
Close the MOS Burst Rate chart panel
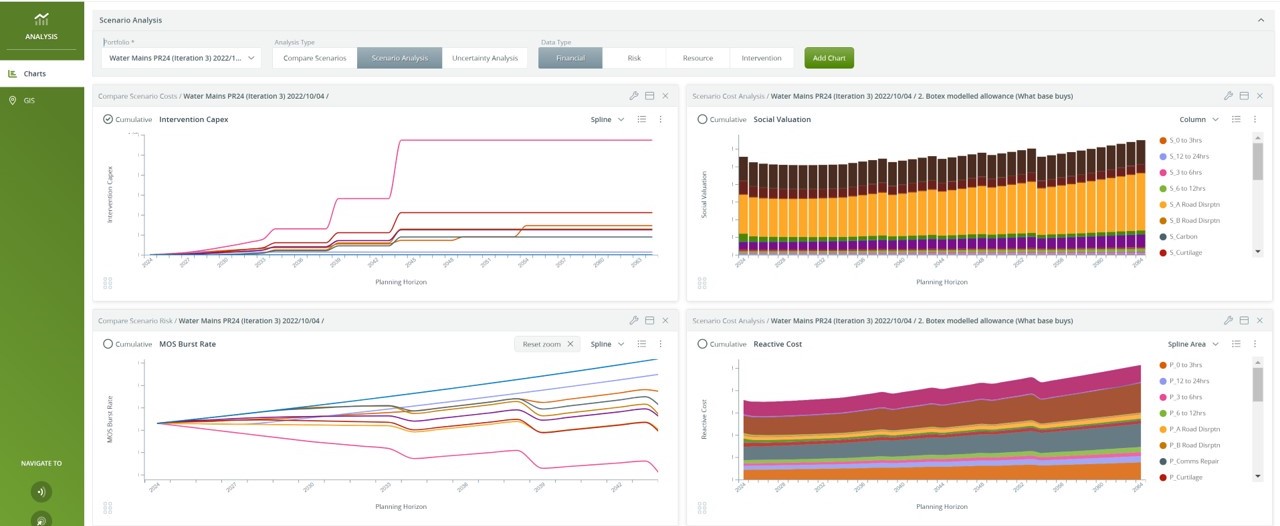[665, 321]
